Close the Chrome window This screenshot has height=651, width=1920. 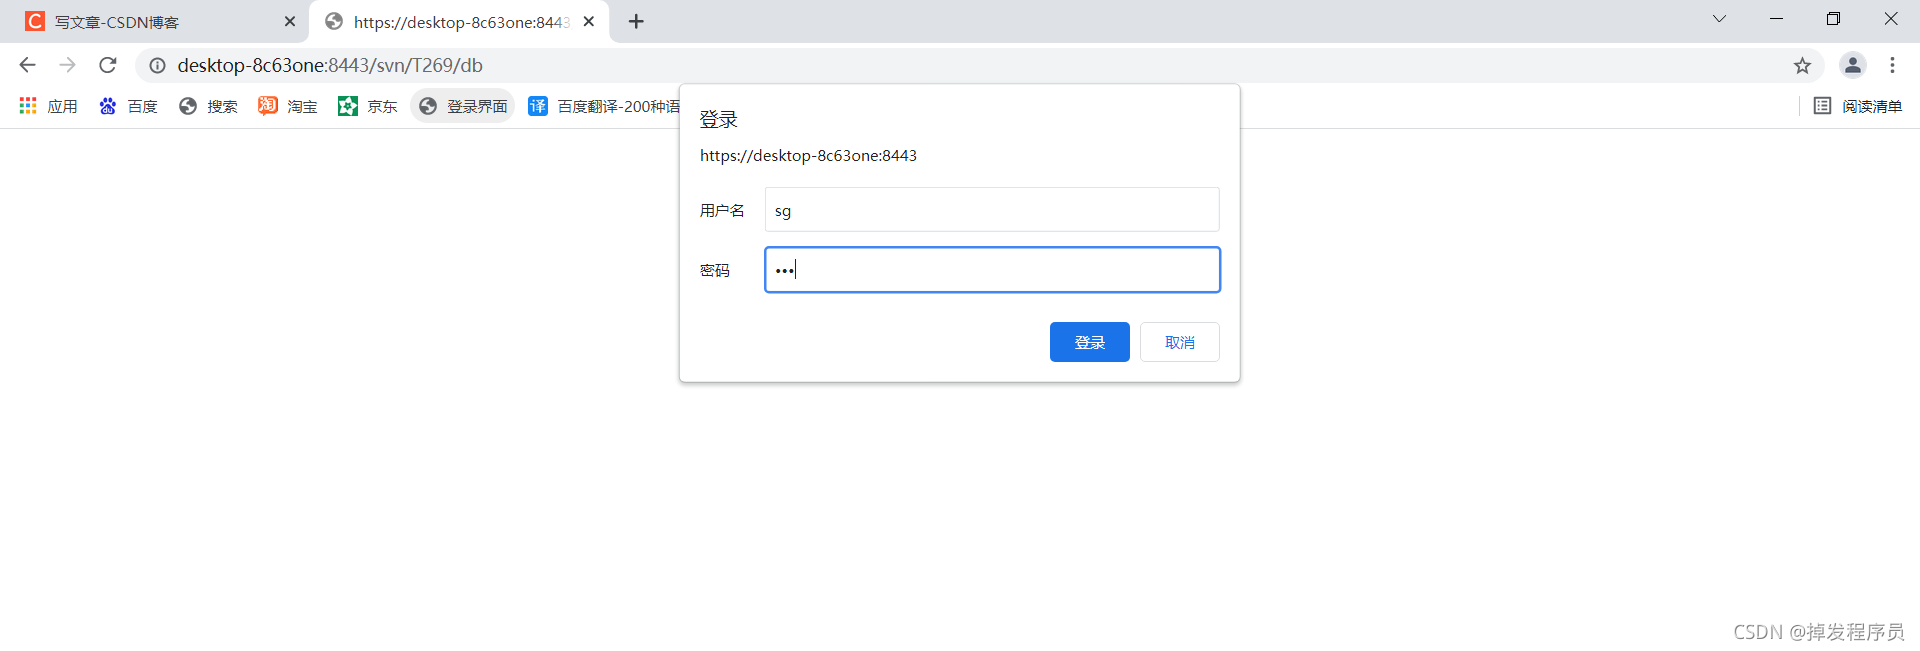(x=1890, y=19)
